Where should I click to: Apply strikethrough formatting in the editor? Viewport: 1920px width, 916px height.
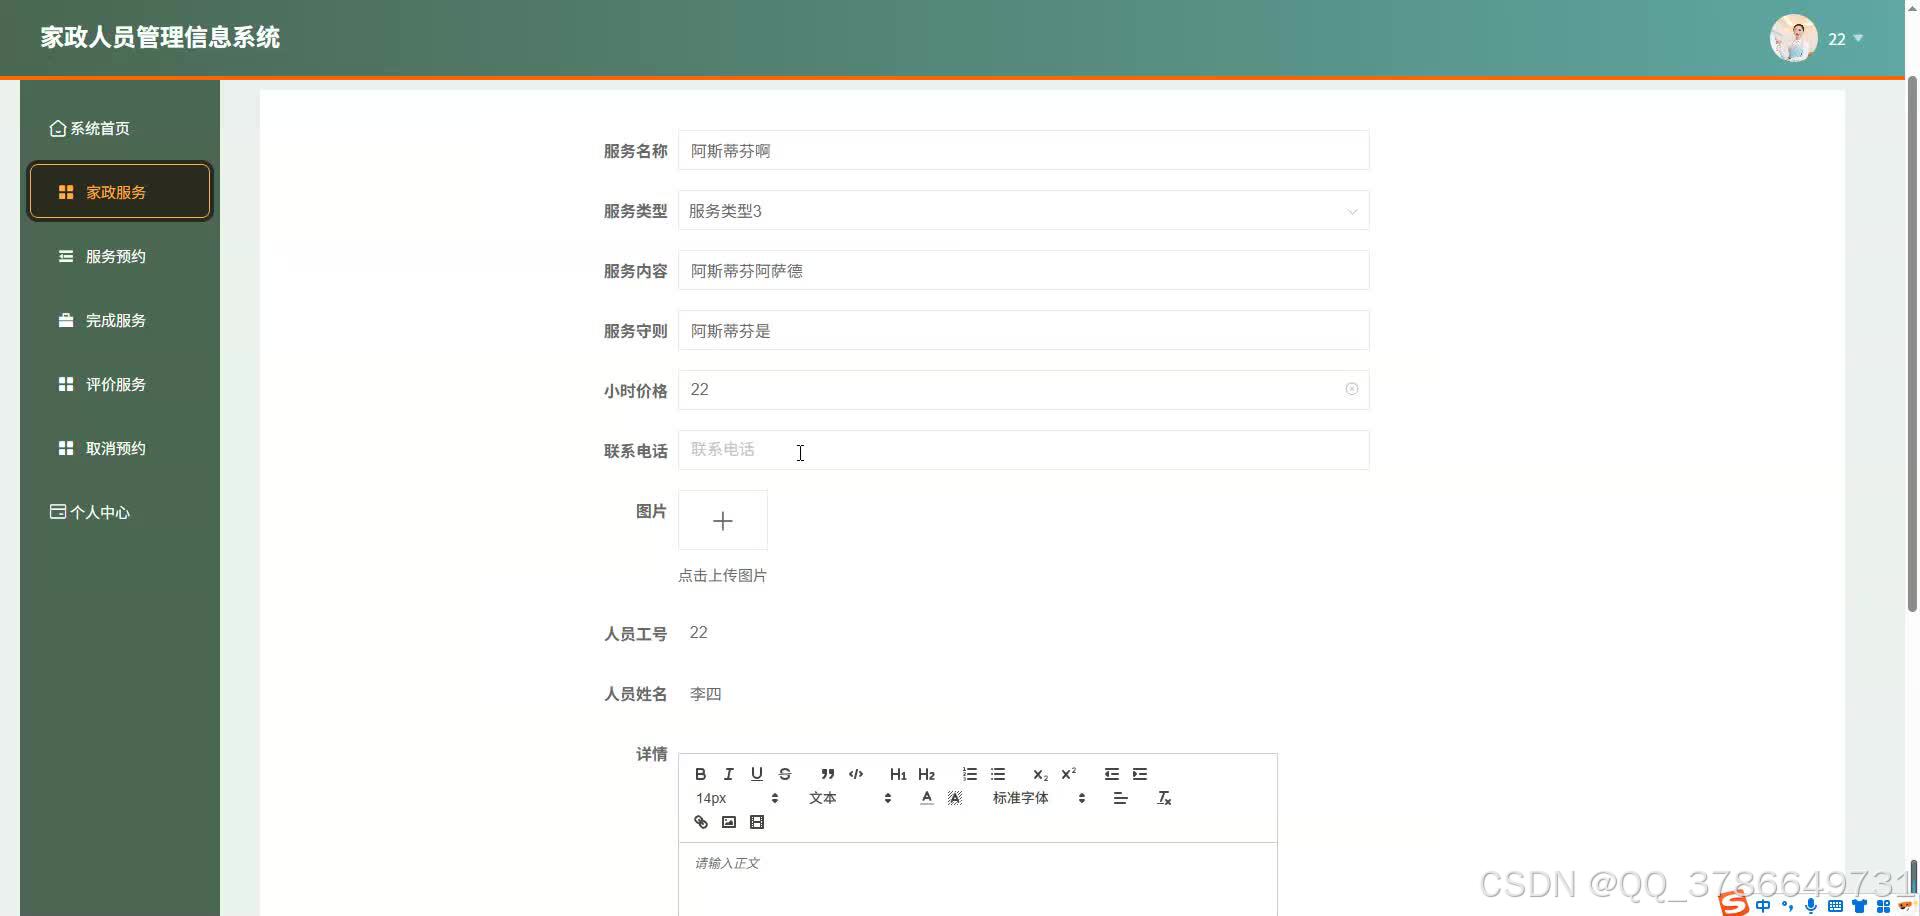[784, 773]
